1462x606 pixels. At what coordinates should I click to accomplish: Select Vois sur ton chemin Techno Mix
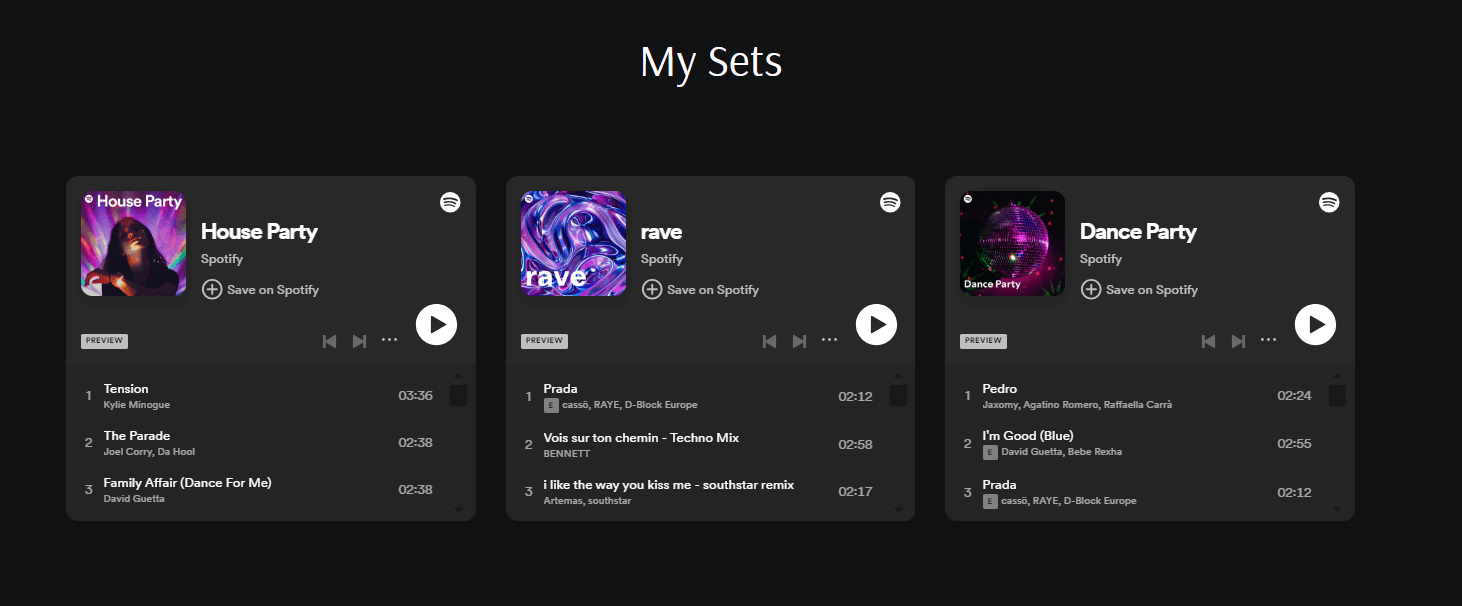(641, 438)
